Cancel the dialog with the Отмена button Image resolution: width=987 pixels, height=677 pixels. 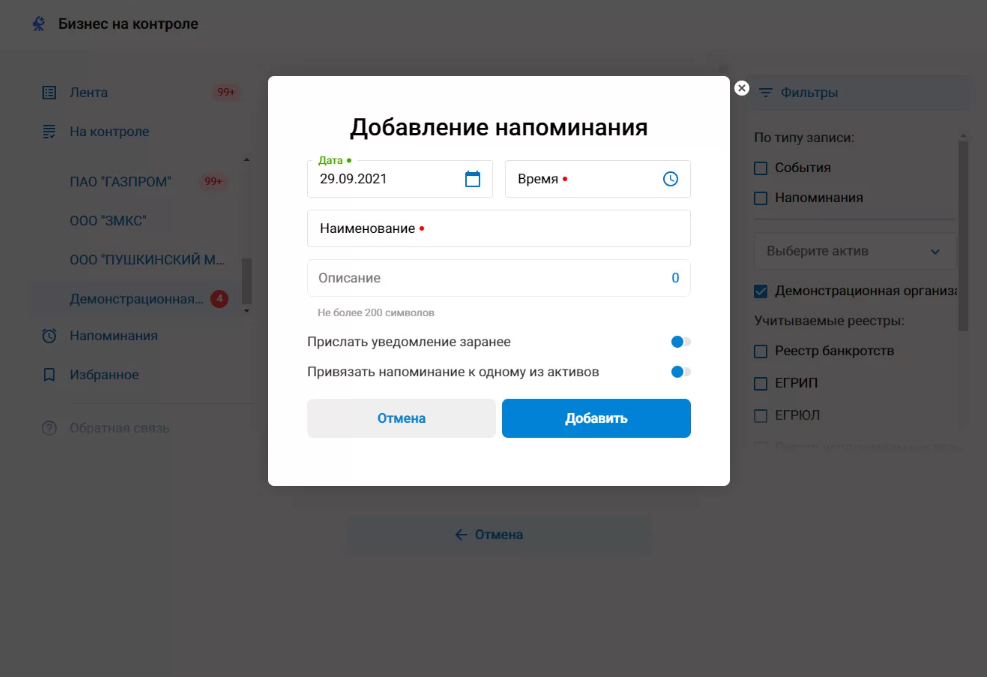tap(401, 417)
